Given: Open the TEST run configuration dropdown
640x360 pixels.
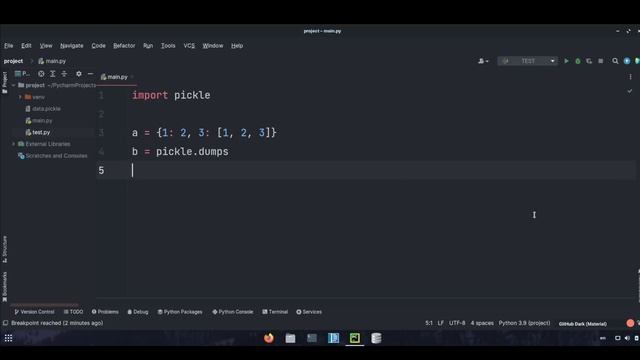Looking at the screenshot, I should point(527,61).
